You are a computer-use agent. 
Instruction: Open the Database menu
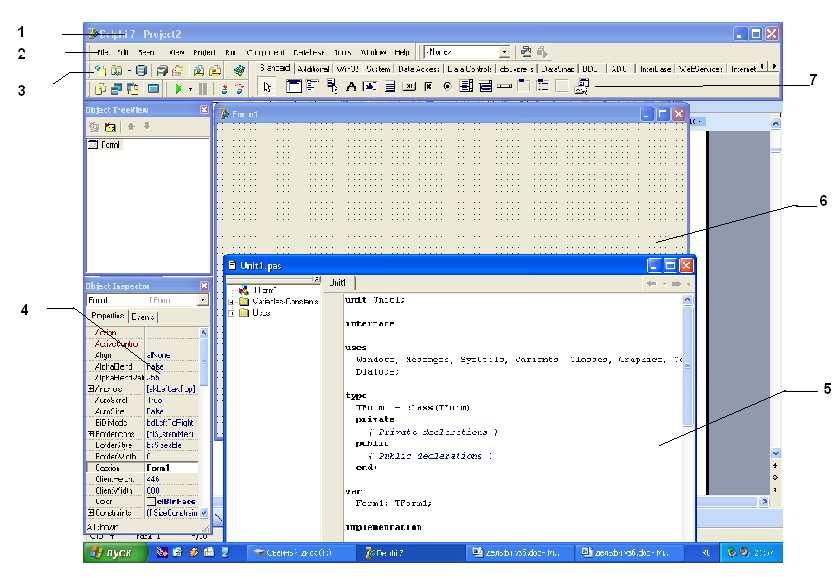click(x=309, y=52)
